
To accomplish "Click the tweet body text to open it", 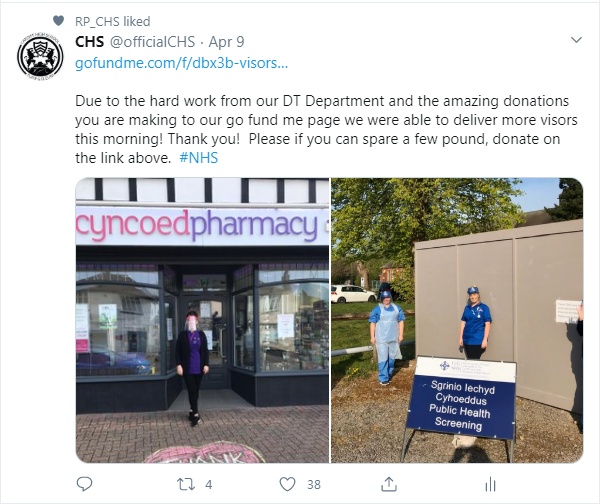I will pyautogui.click(x=326, y=129).
